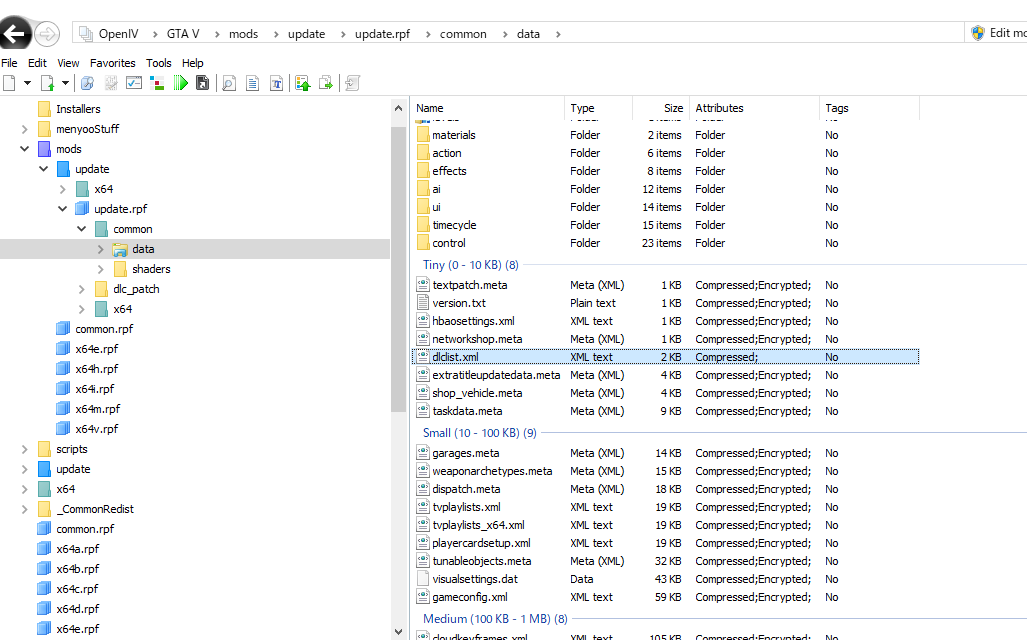This screenshot has width=1027, height=640.
Task: Open the Help menu
Action: click(193, 63)
